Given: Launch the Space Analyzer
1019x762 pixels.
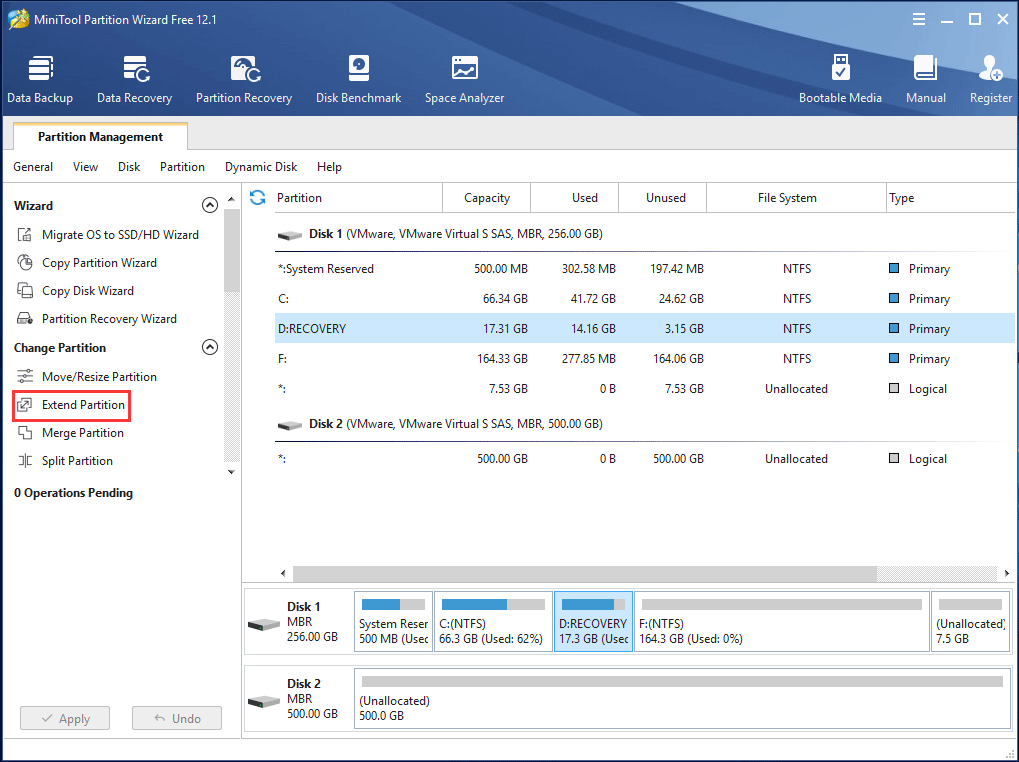Looking at the screenshot, I should point(465,79).
